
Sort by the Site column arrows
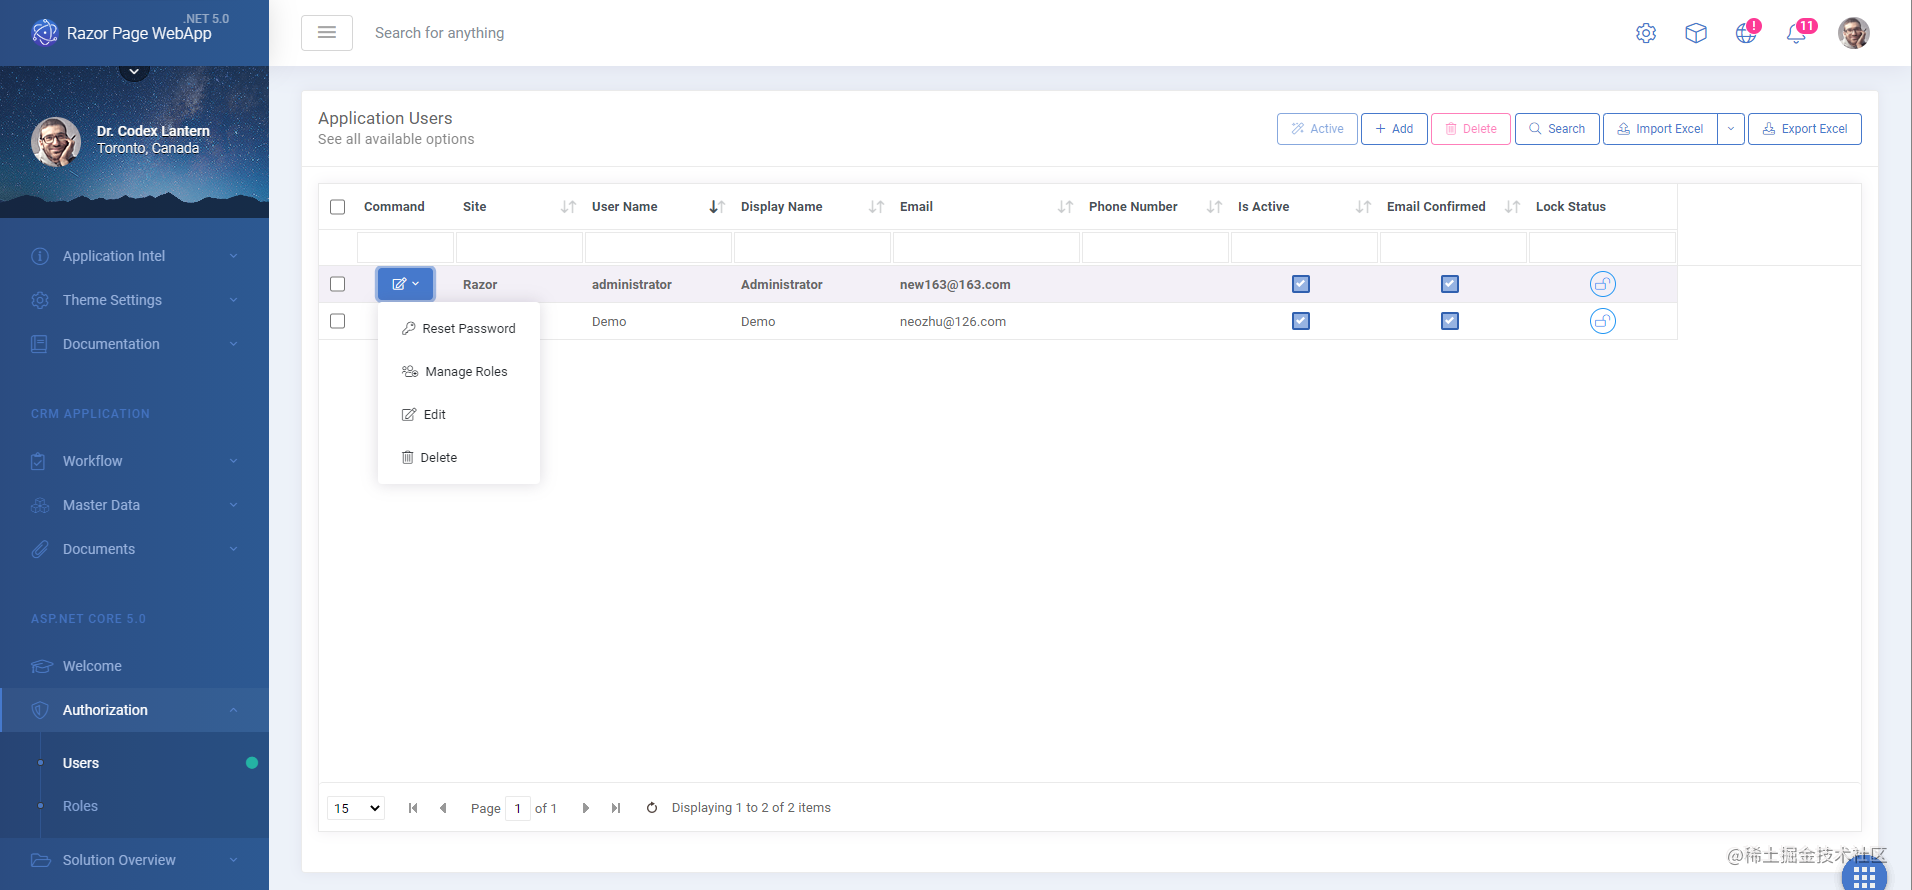coord(568,207)
